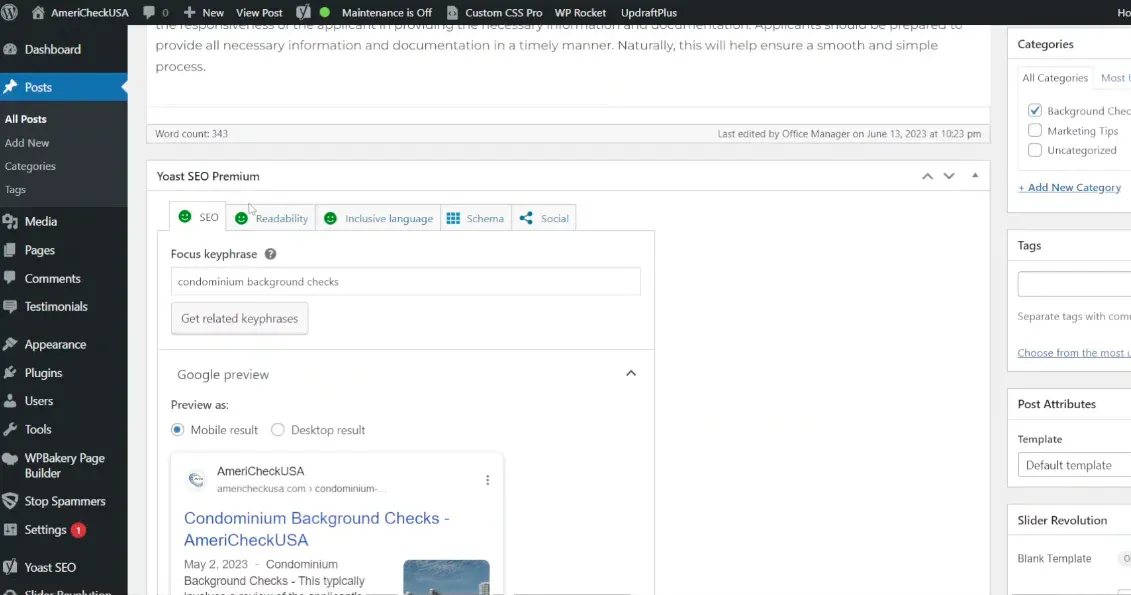
Task: Check the Marketing Tips category
Action: (1035, 131)
